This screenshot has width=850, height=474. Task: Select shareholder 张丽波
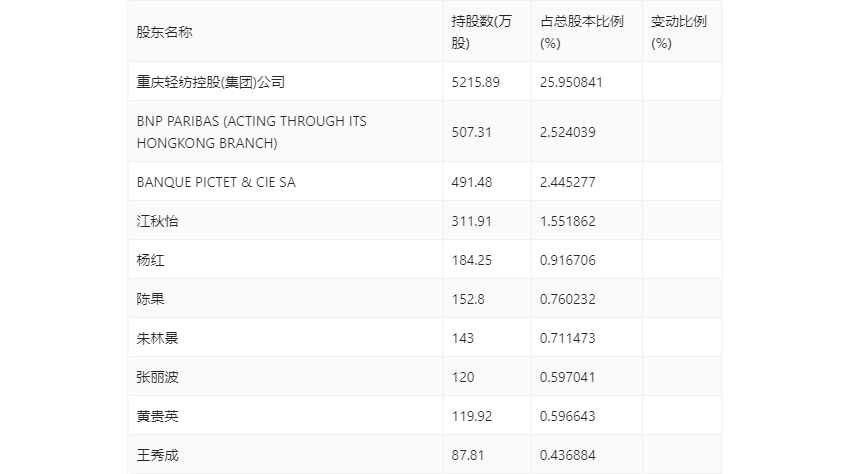(157, 377)
